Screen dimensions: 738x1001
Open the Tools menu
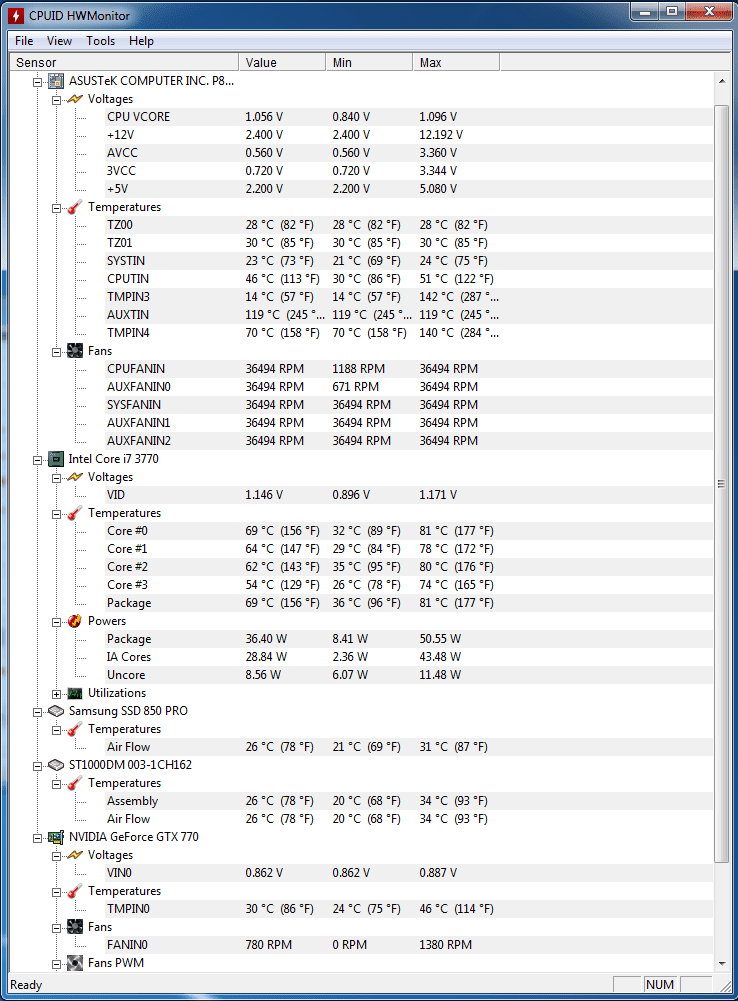tap(100, 41)
